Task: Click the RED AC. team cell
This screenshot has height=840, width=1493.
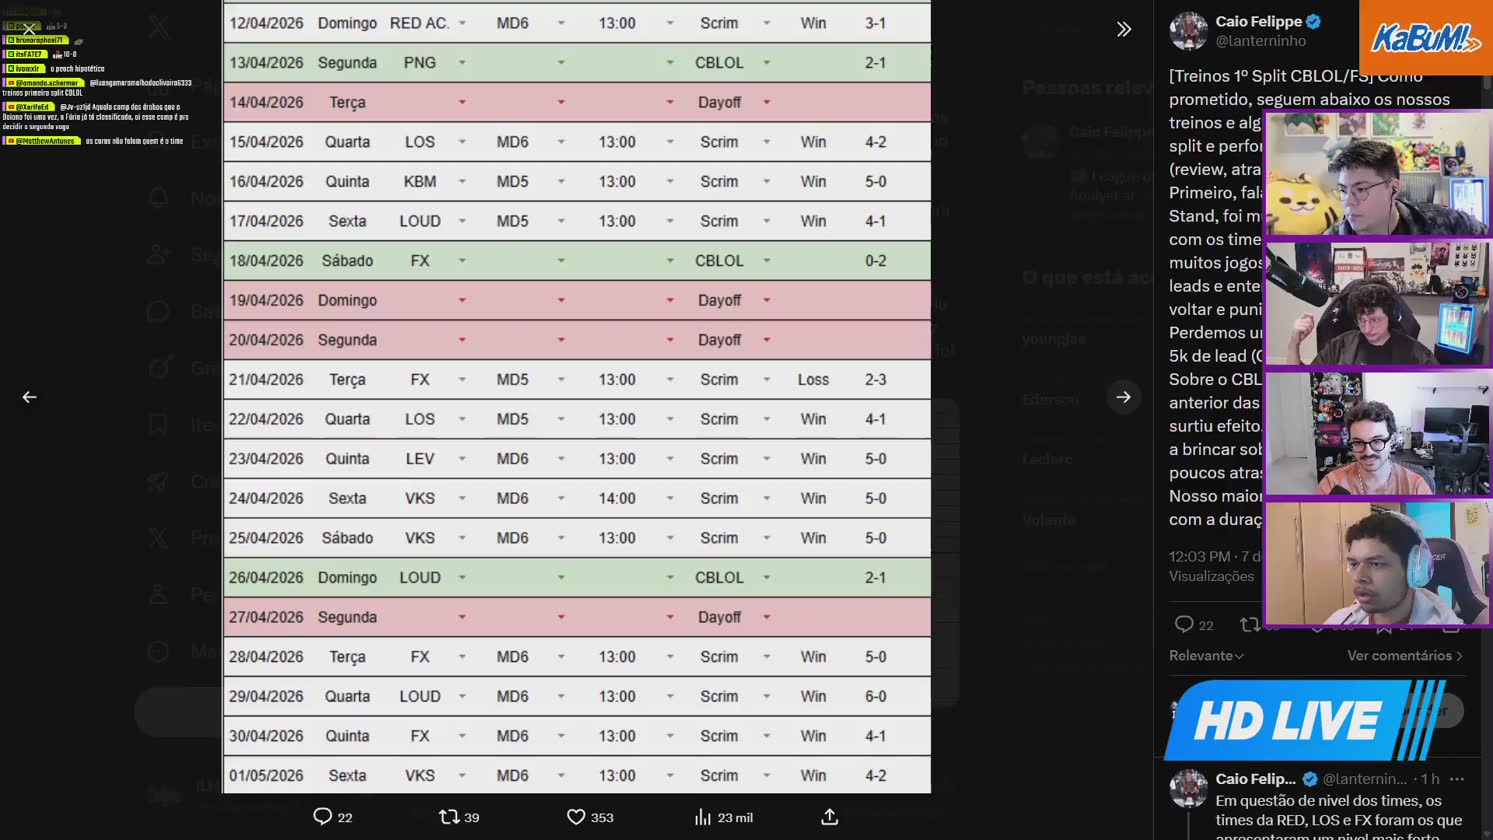Action: [x=420, y=23]
